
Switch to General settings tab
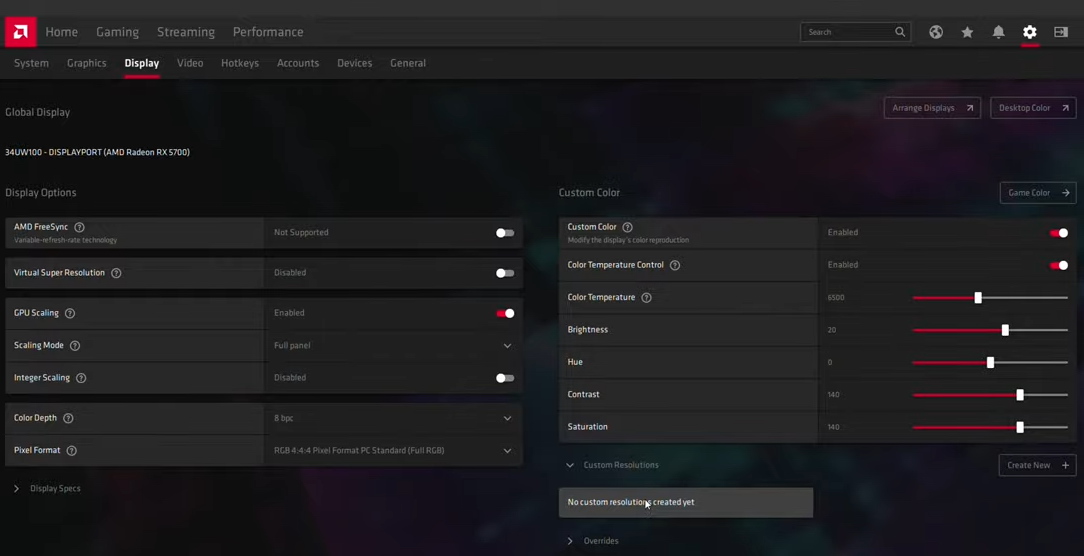pos(408,63)
